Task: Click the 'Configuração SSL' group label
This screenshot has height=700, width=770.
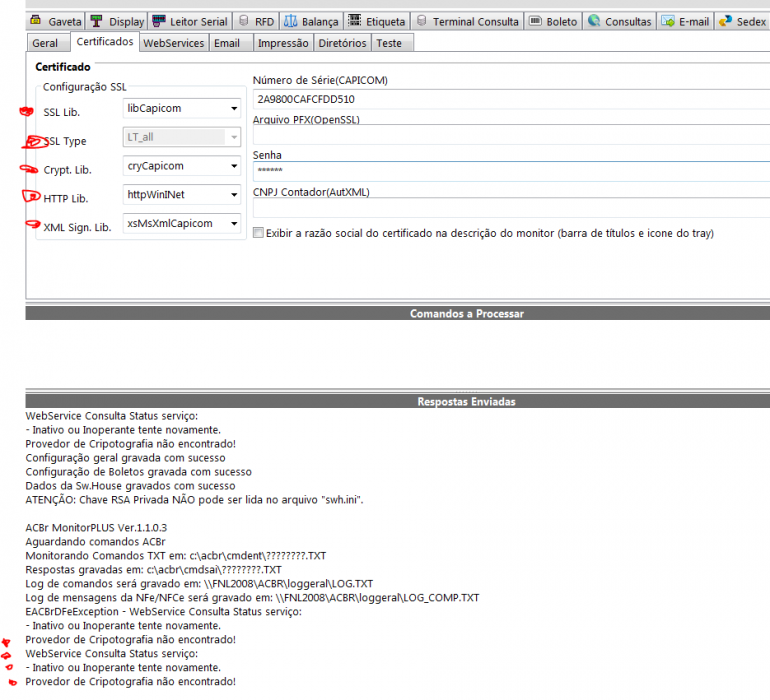Action: tap(84, 87)
